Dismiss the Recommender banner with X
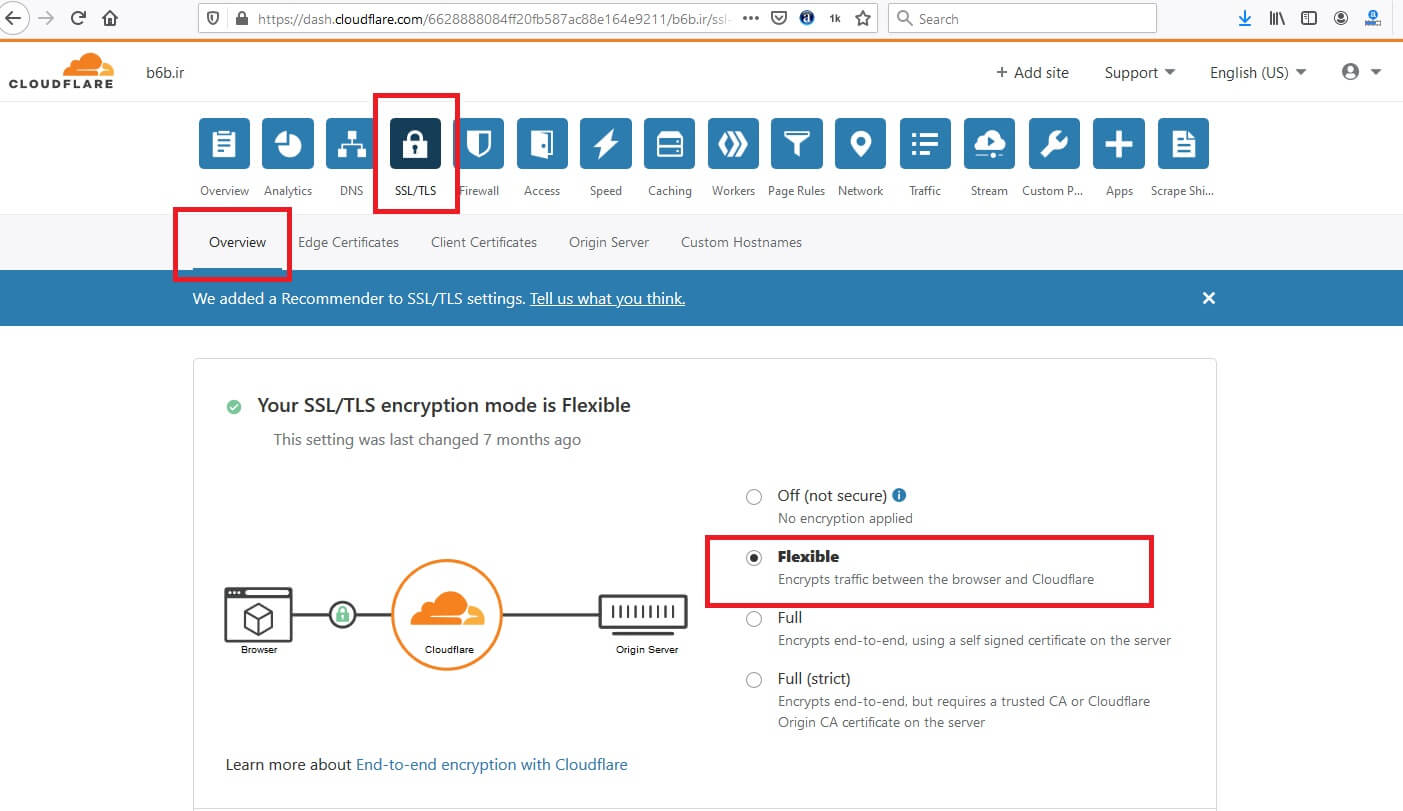Screen dimensions: 1403x811 coord(1208,298)
